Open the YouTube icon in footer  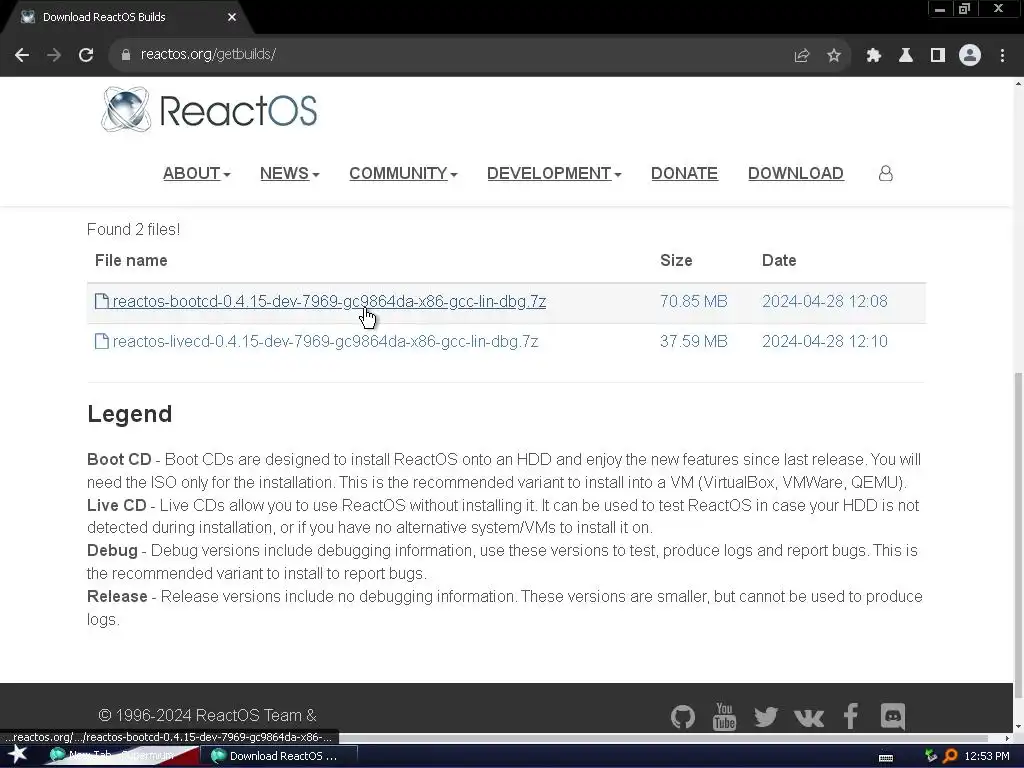(724, 716)
